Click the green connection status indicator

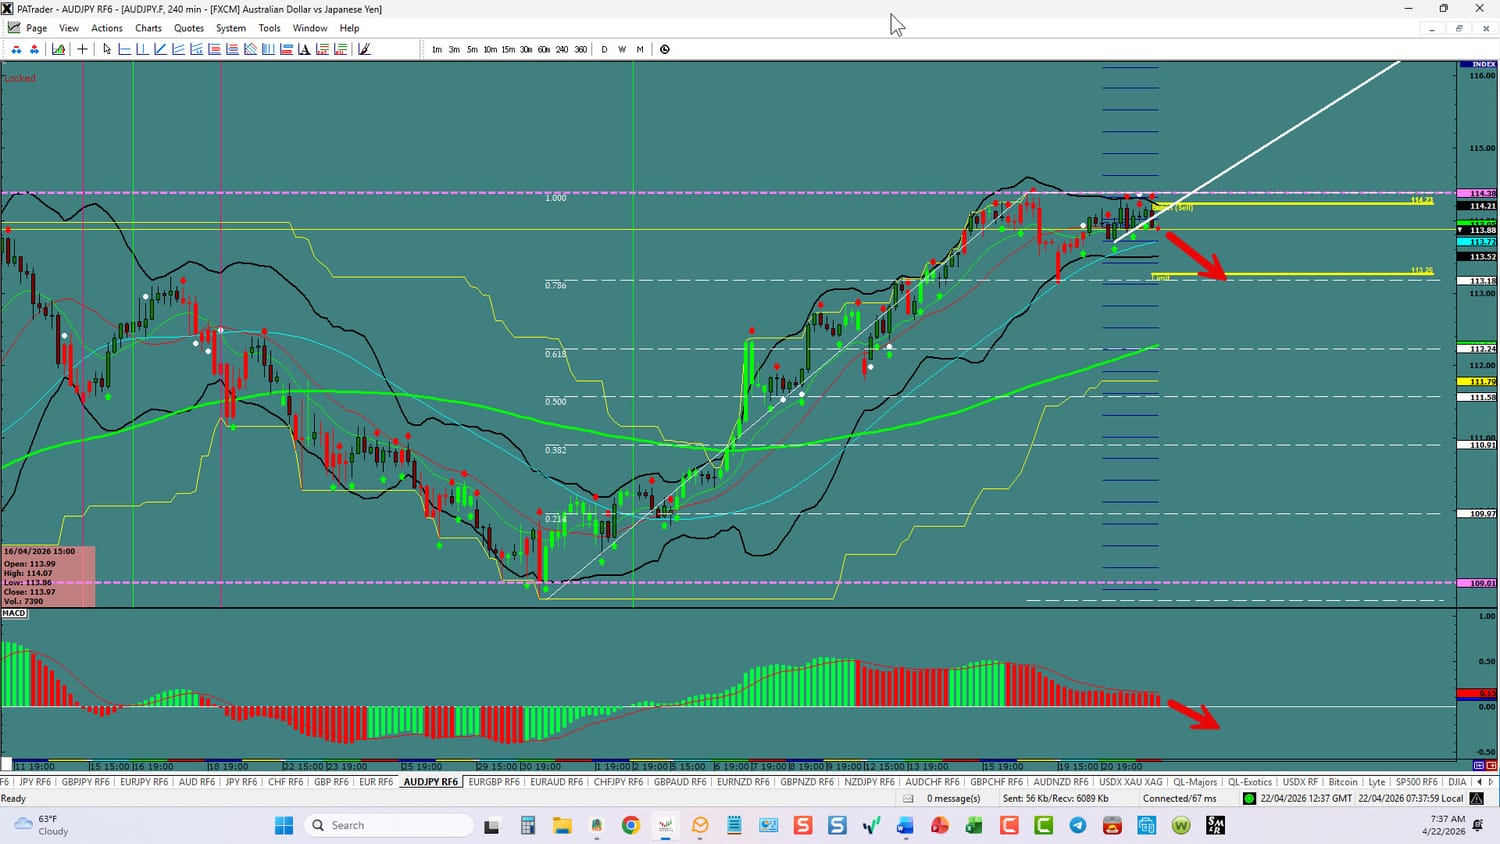1249,798
